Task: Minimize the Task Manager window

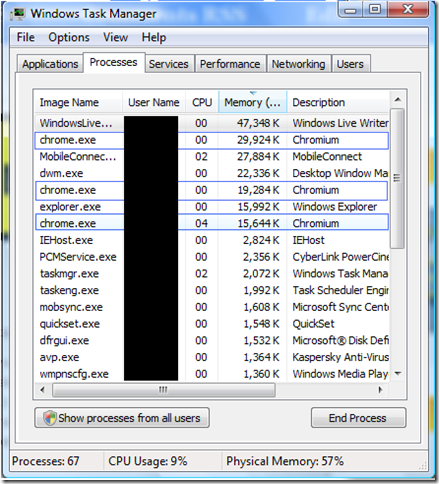Action: coord(350,10)
